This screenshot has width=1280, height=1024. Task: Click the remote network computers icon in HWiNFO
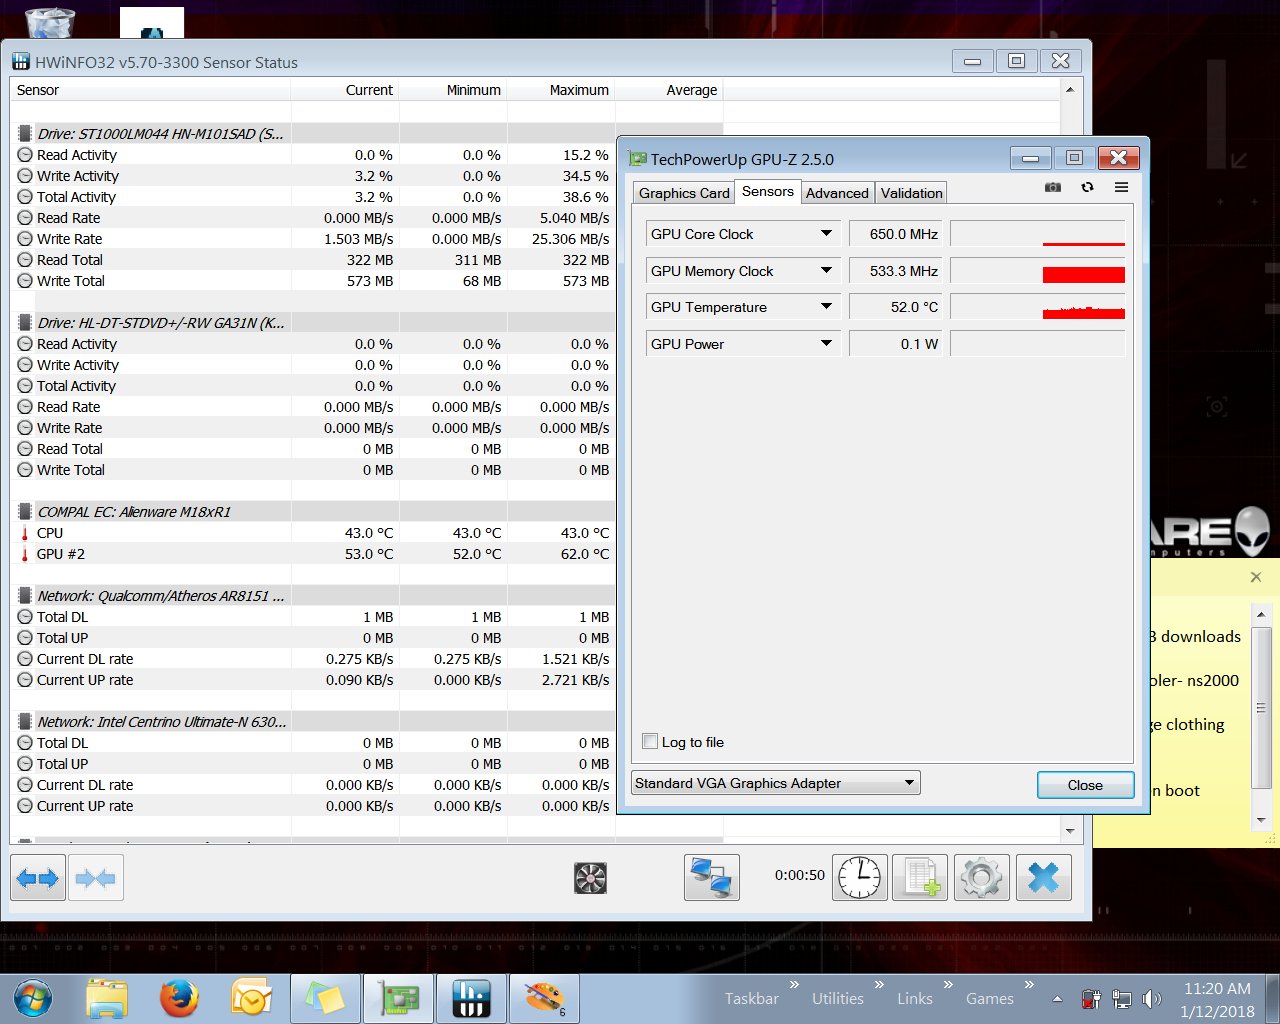tap(712, 878)
